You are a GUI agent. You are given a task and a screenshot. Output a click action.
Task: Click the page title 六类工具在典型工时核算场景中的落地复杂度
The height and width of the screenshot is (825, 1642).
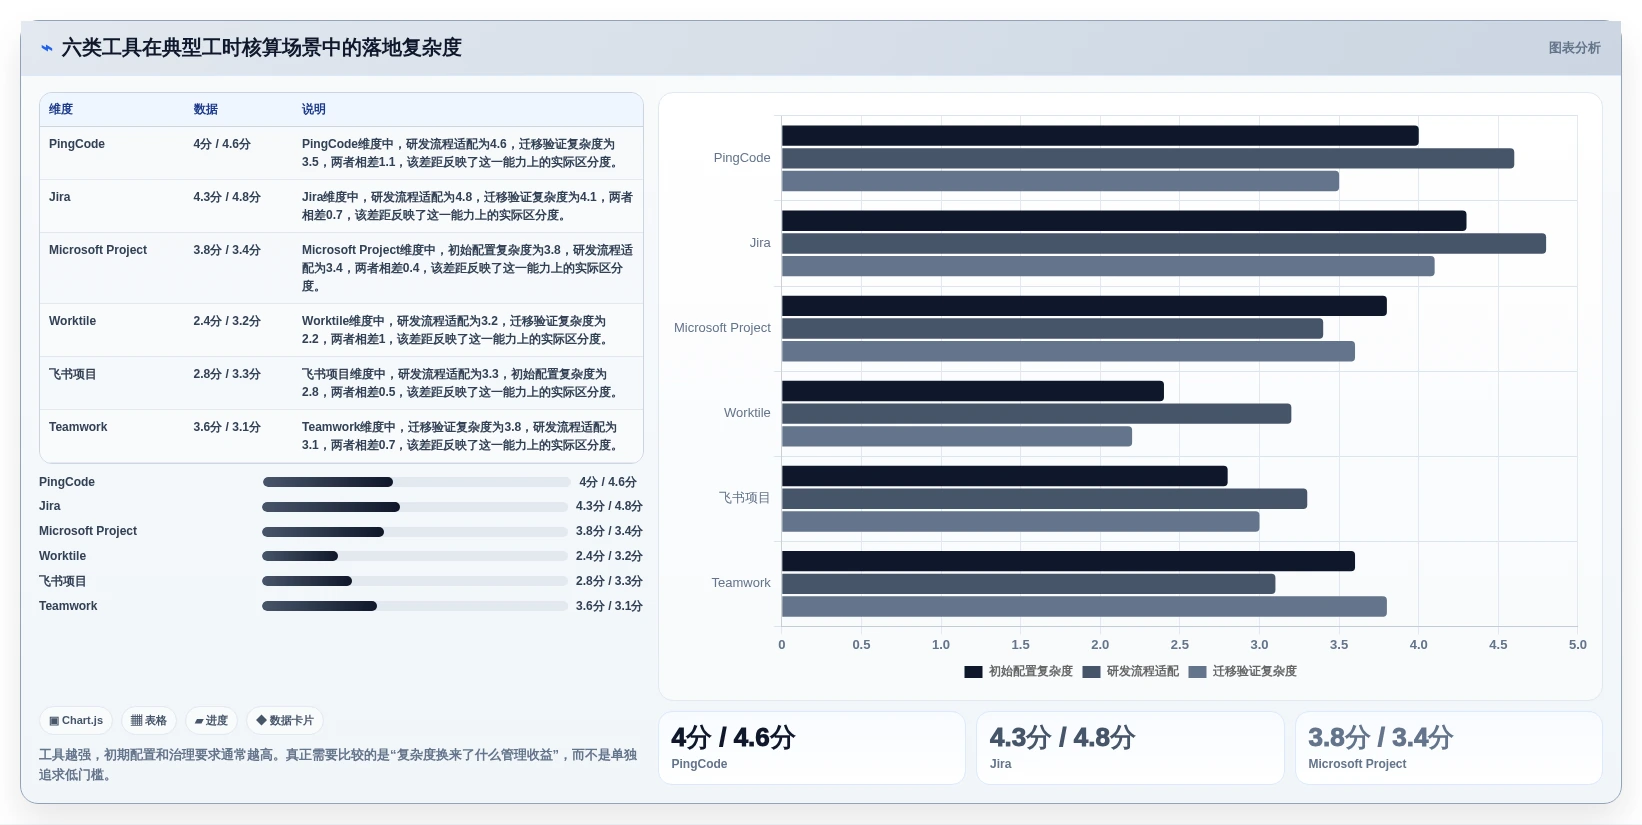click(x=262, y=48)
